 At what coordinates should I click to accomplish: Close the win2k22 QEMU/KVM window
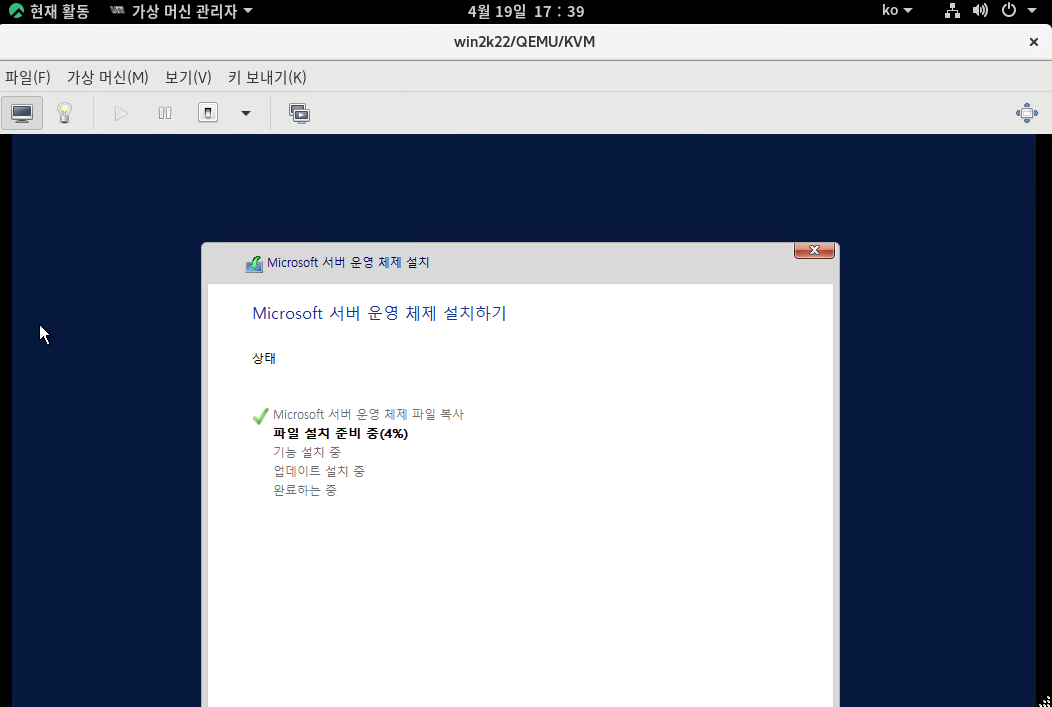[x=1034, y=42]
